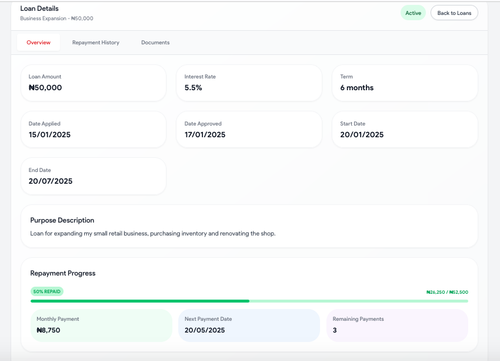Click the Term label
Image resolution: width=500 pixels, height=361 pixels.
point(346,77)
